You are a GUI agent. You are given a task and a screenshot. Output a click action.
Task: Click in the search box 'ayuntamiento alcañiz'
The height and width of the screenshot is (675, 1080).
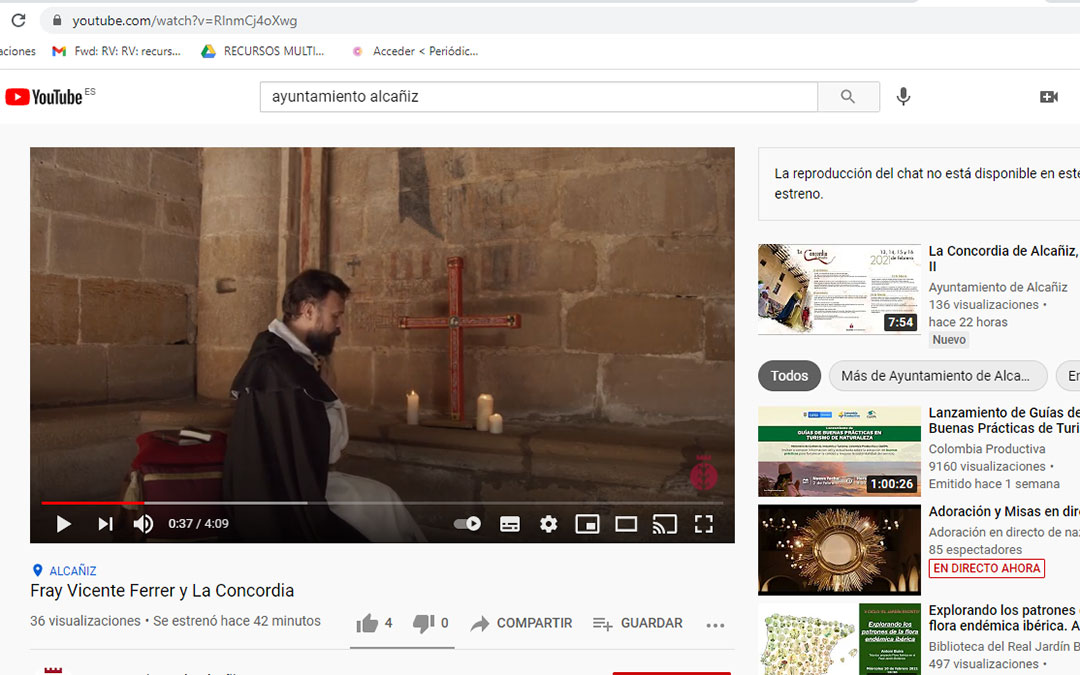click(x=539, y=96)
